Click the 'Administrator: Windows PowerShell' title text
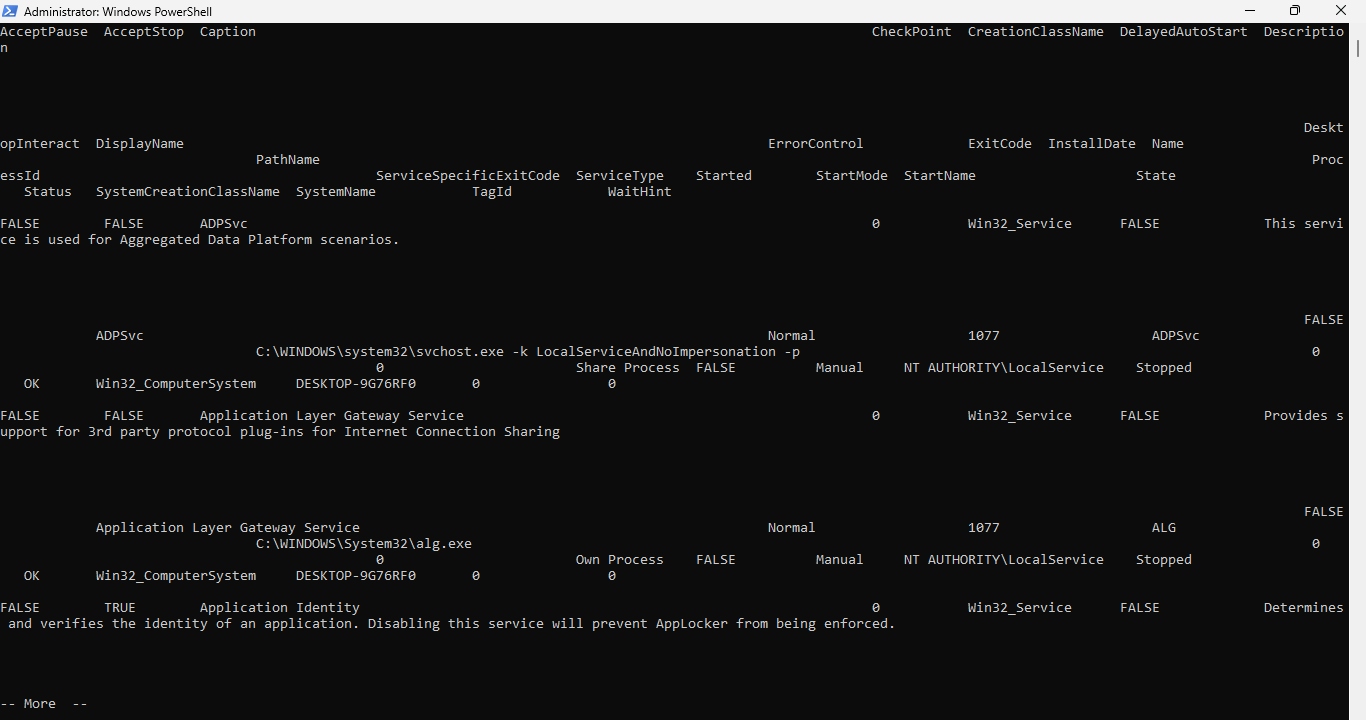 [x=117, y=12]
